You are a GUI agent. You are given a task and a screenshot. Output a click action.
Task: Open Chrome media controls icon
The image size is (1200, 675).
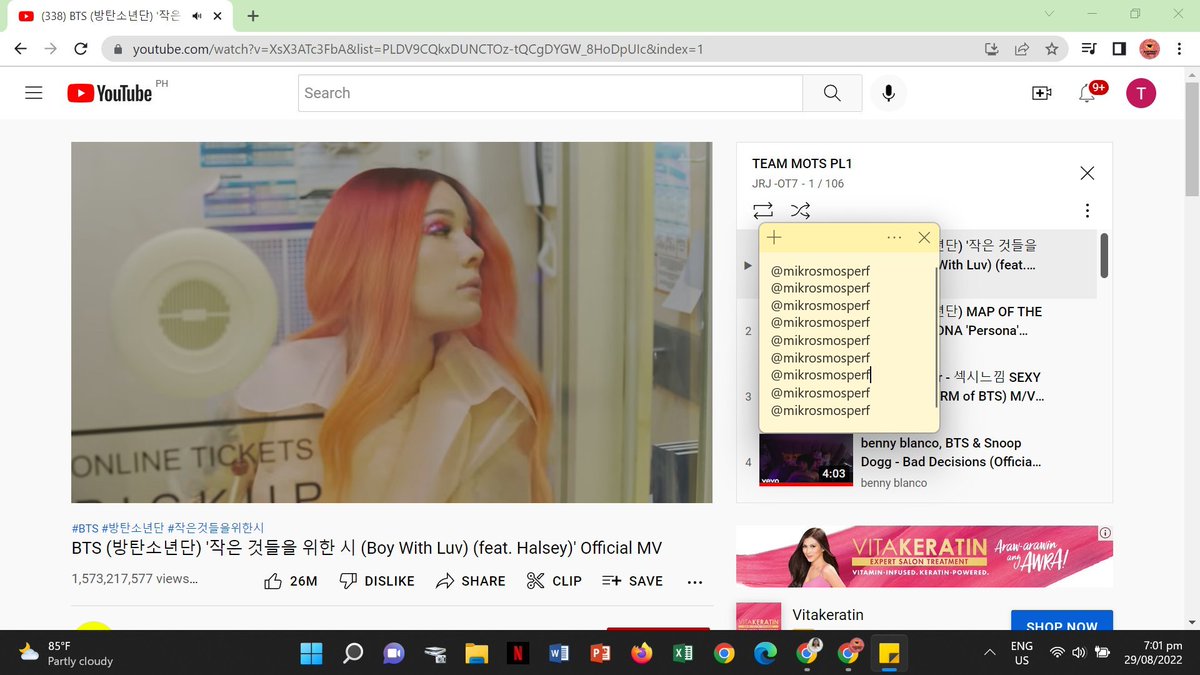pyautogui.click(x=1090, y=48)
